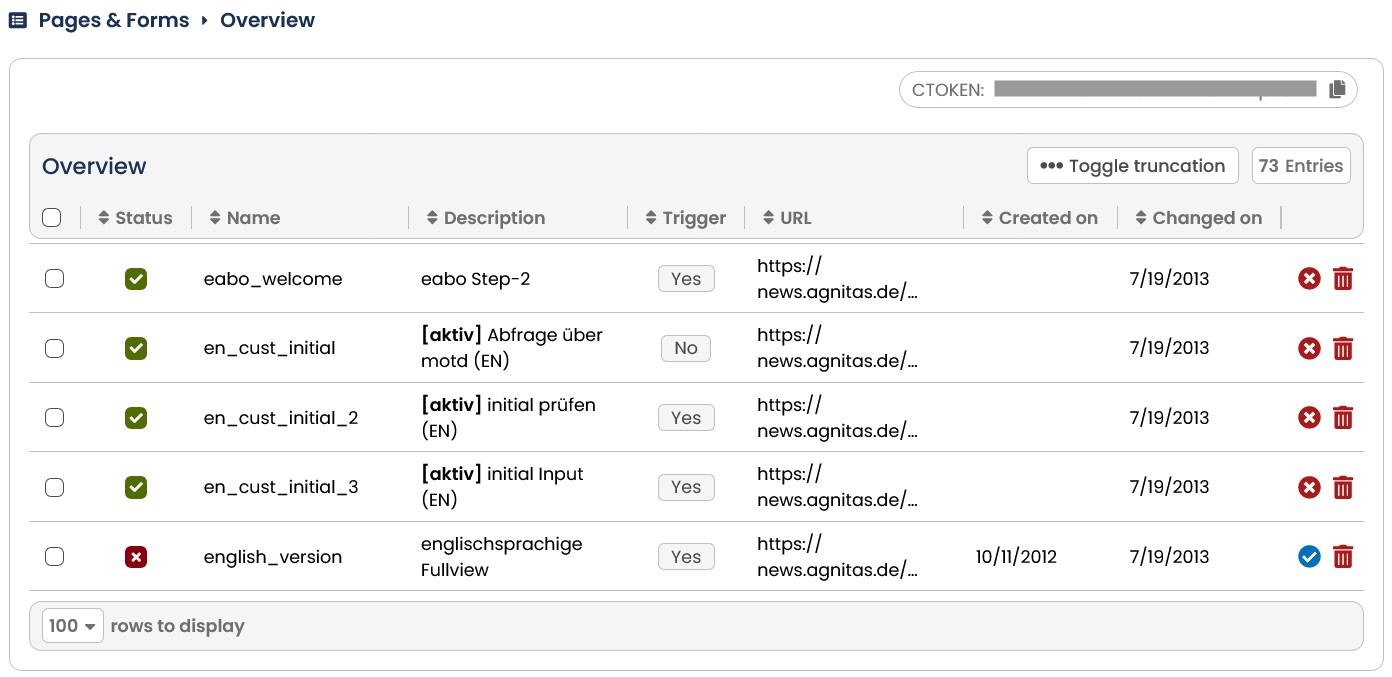Check the select-all checkbox in header
The height and width of the screenshot is (677, 1392).
coord(52,218)
